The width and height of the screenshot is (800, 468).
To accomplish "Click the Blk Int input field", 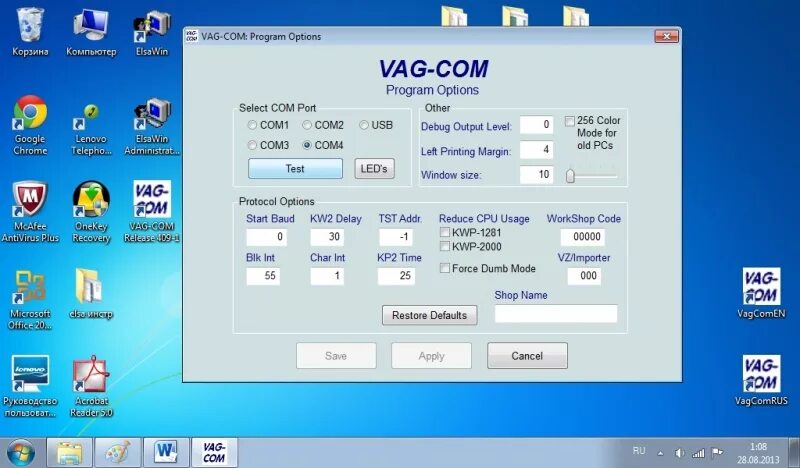I will click(263, 276).
